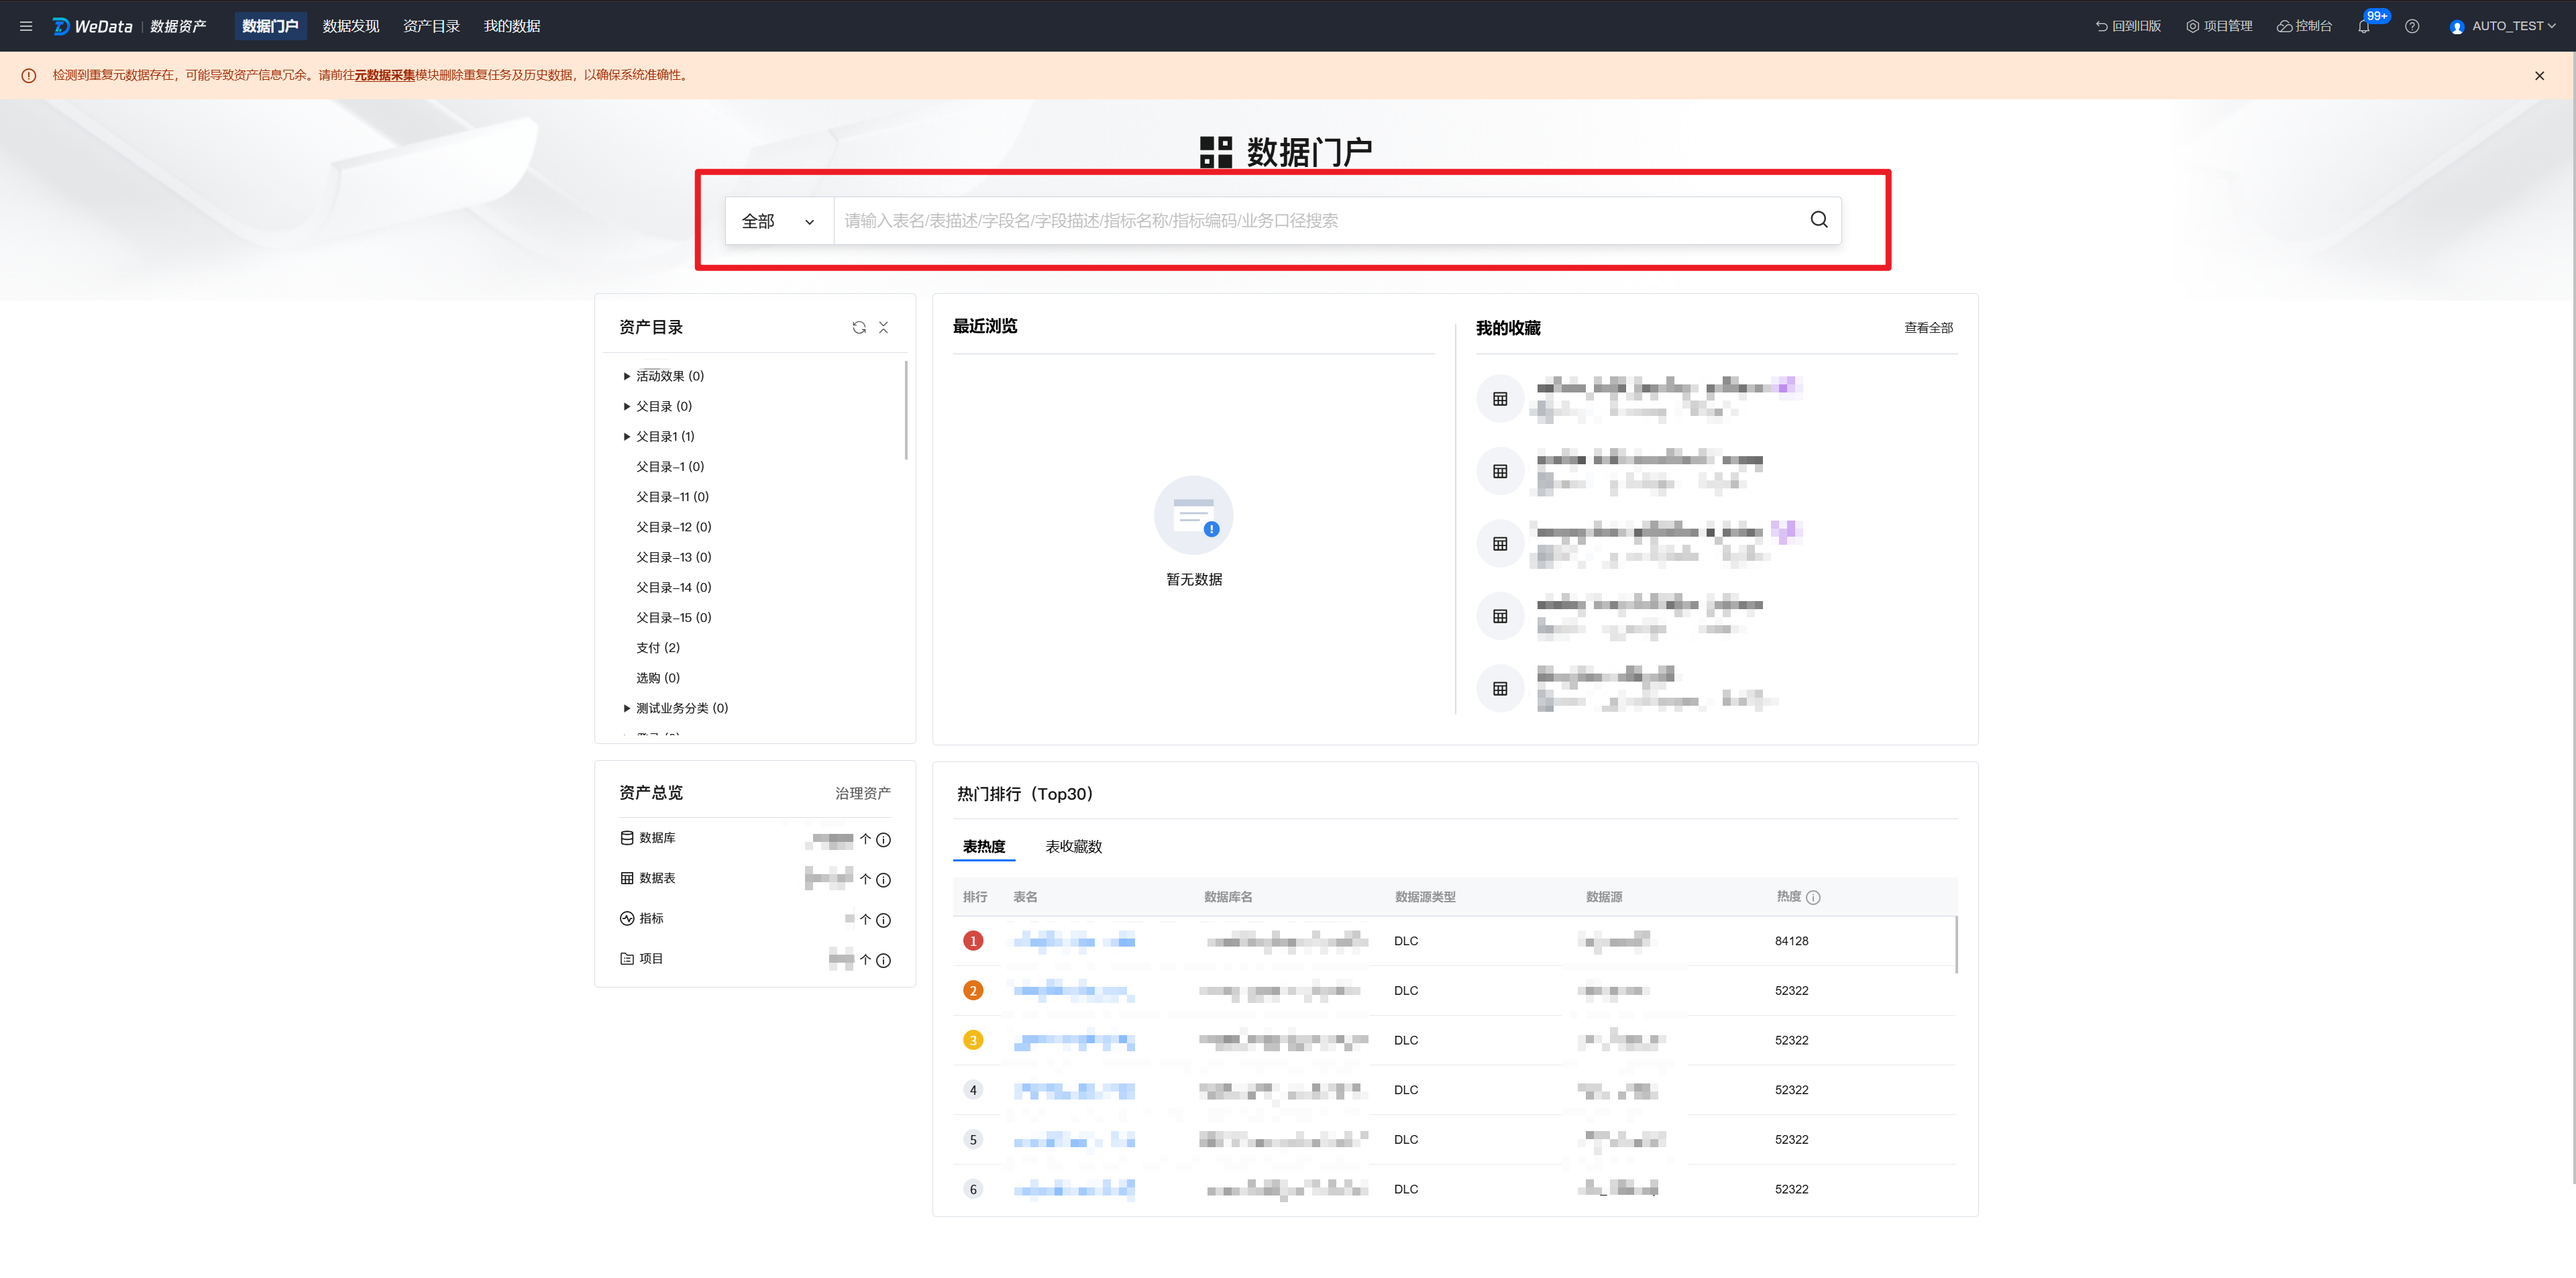
Task: Click the 数据源类型 column header
Action: click(x=1425, y=897)
